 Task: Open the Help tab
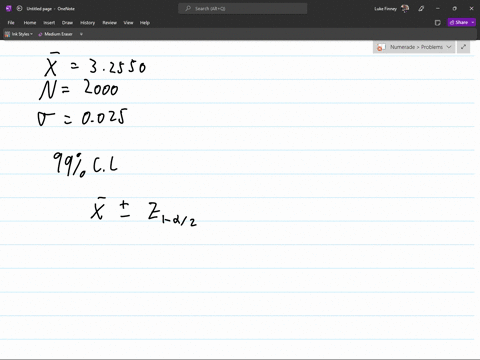tap(145, 23)
